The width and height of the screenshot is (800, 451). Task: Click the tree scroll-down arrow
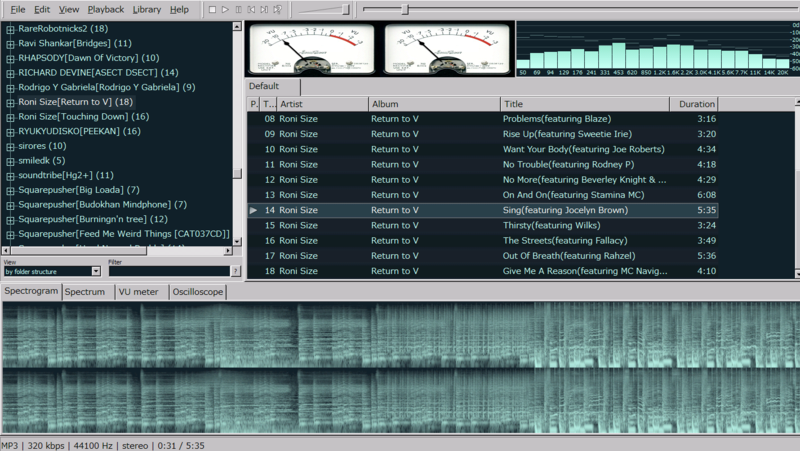coord(237,241)
